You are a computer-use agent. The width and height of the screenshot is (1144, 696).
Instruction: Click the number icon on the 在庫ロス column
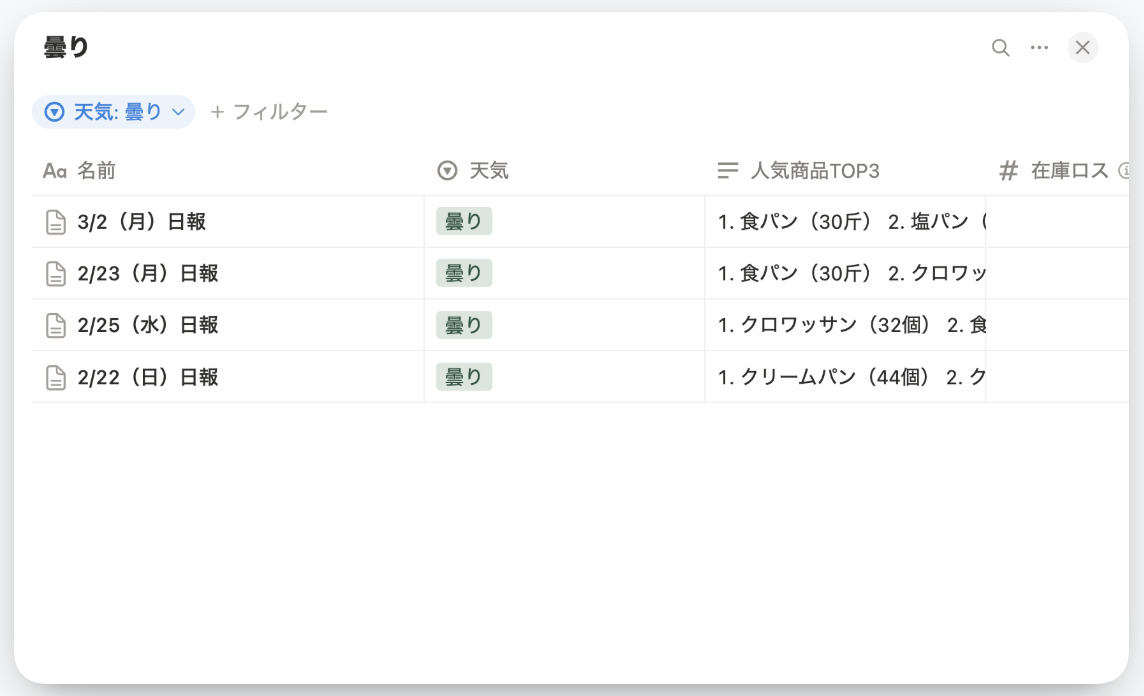tap(1007, 170)
